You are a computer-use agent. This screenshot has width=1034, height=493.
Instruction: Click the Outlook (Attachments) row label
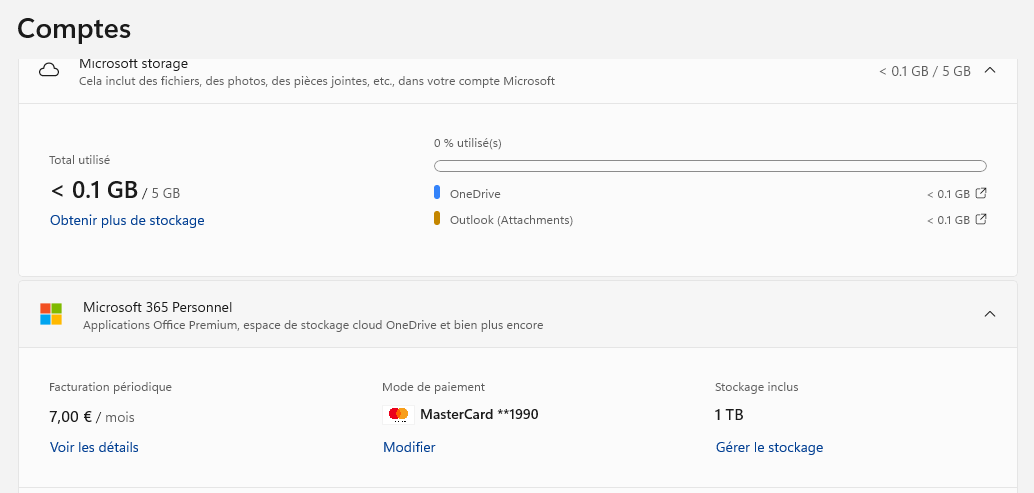click(x=511, y=220)
